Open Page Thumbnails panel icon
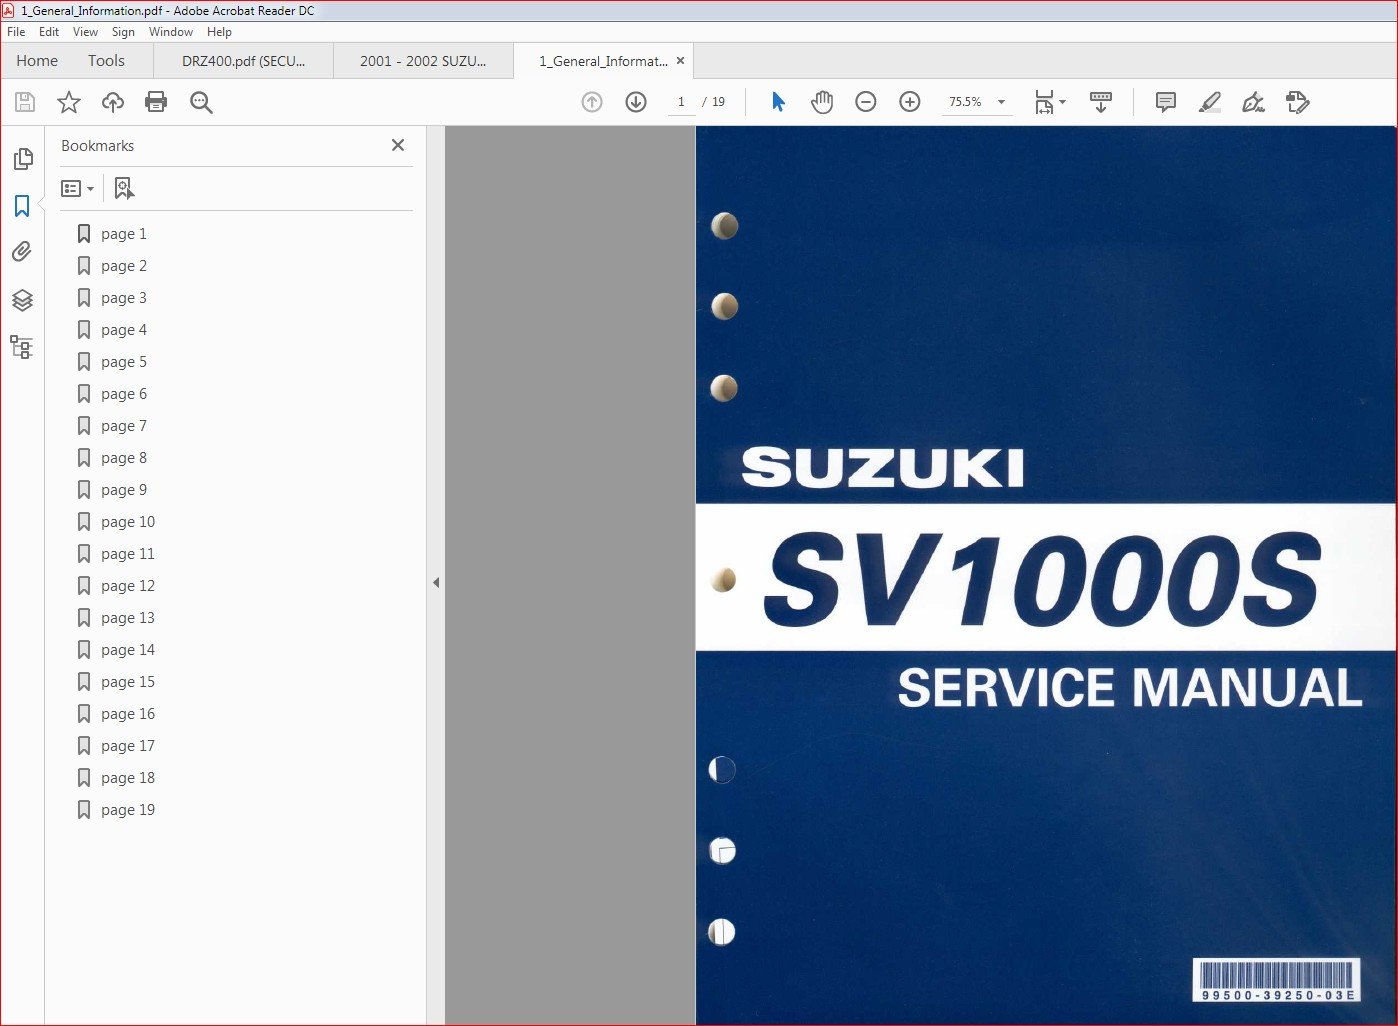Screen dimensions: 1398x1026 (x=22, y=159)
